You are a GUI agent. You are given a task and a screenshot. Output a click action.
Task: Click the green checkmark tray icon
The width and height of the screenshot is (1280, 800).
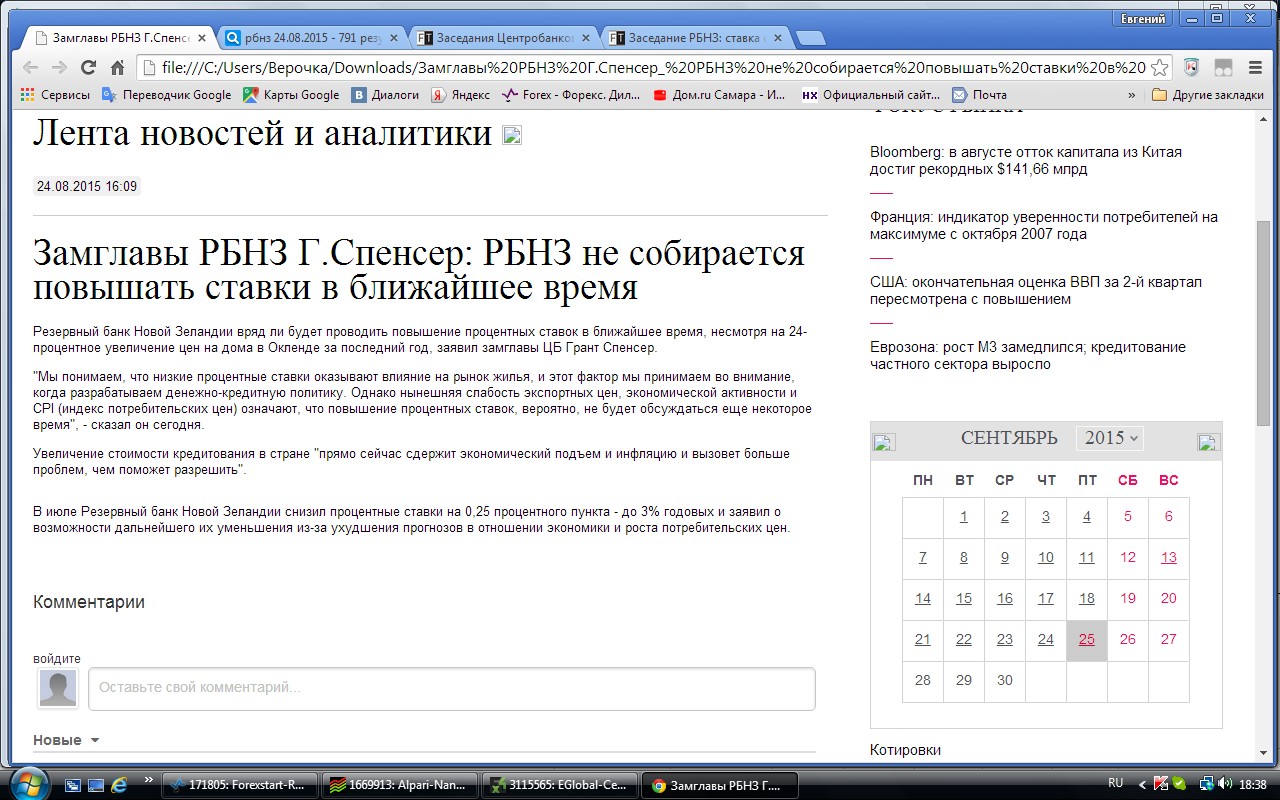(x=1179, y=784)
